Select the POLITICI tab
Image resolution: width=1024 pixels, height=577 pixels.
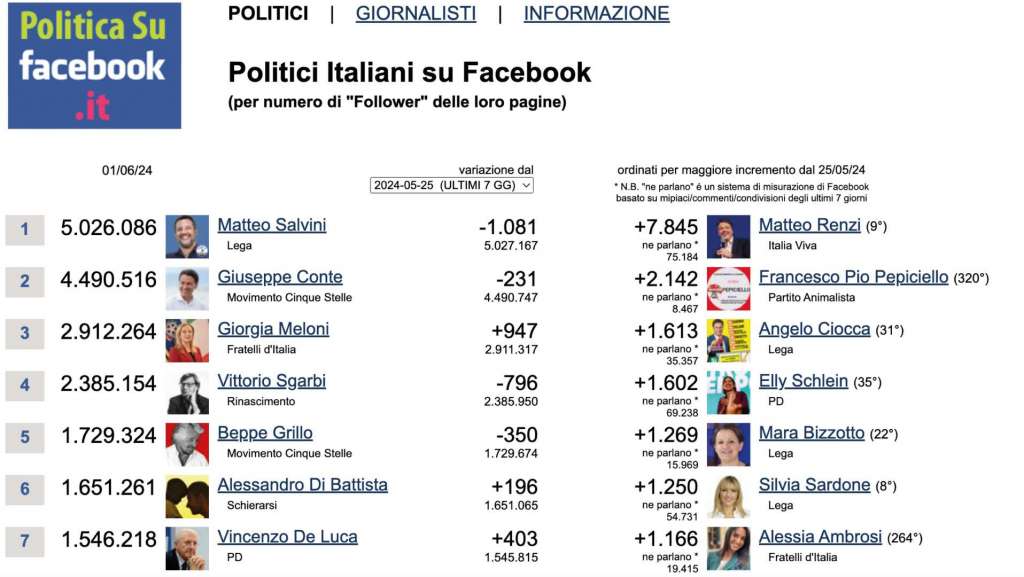pyautogui.click(x=268, y=13)
